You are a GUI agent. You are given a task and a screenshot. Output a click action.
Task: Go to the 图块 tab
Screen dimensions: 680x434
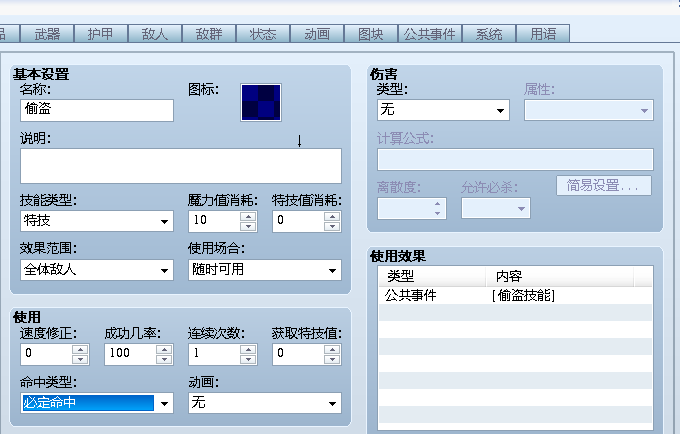[x=371, y=34]
